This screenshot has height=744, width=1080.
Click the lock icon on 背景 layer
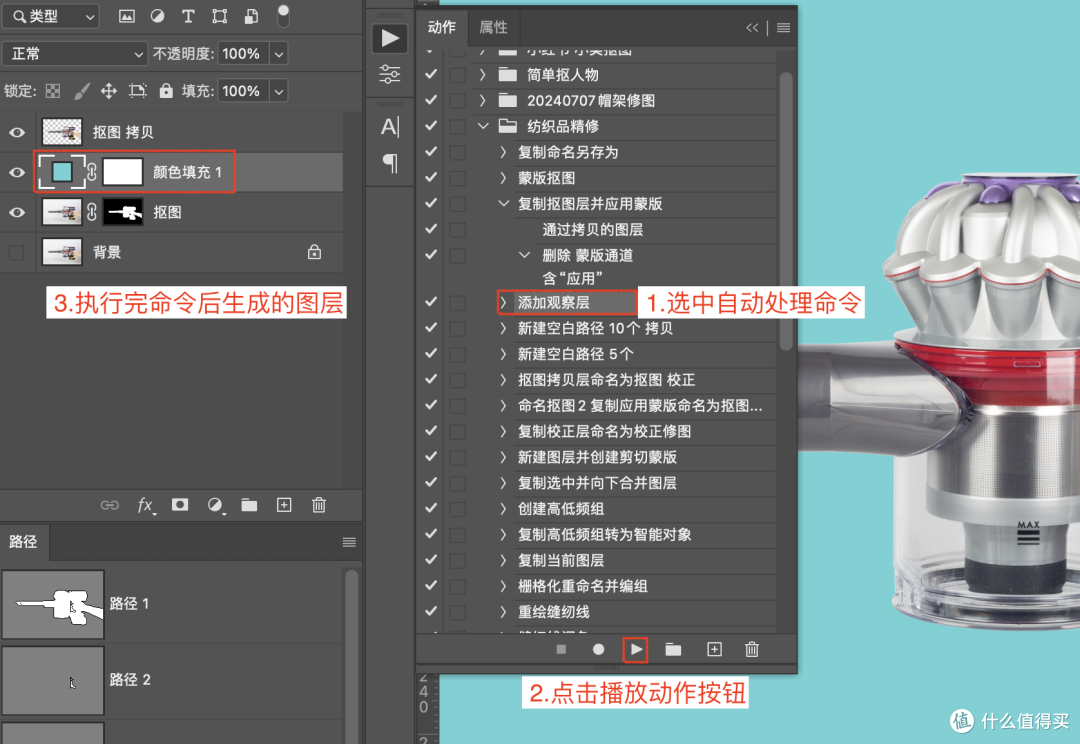(x=314, y=252)
